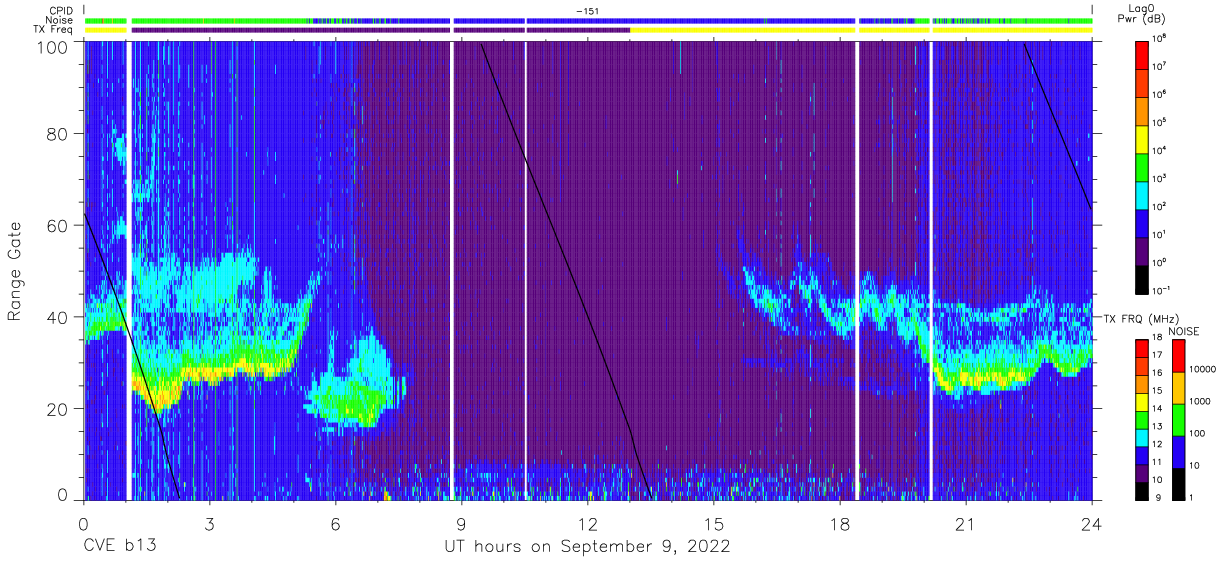Click the y-axis tick label '80'
The height and width of the screenshot is (567, 1228).
pos(57,133)
